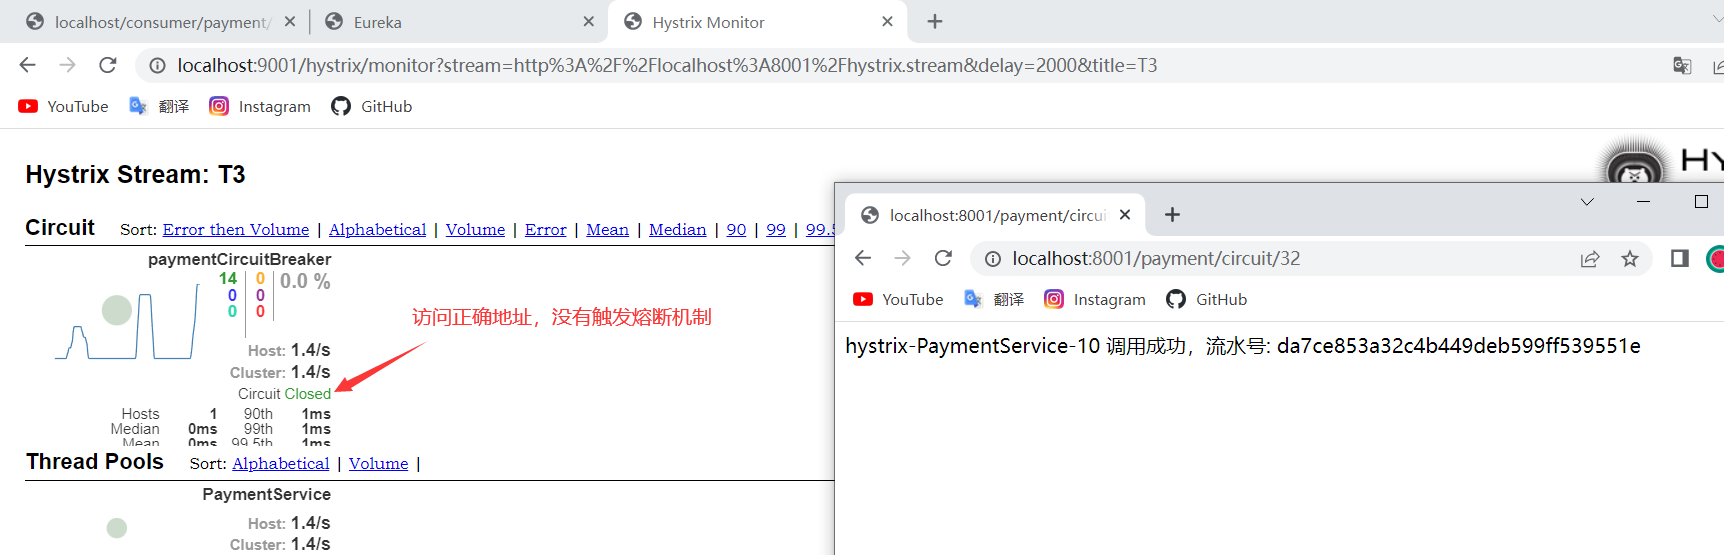Image resolution: width=1724 pixels, height=555 pixels.
Task: Open Instagram bookmark in main browser window
Action: tap(260, 106)
